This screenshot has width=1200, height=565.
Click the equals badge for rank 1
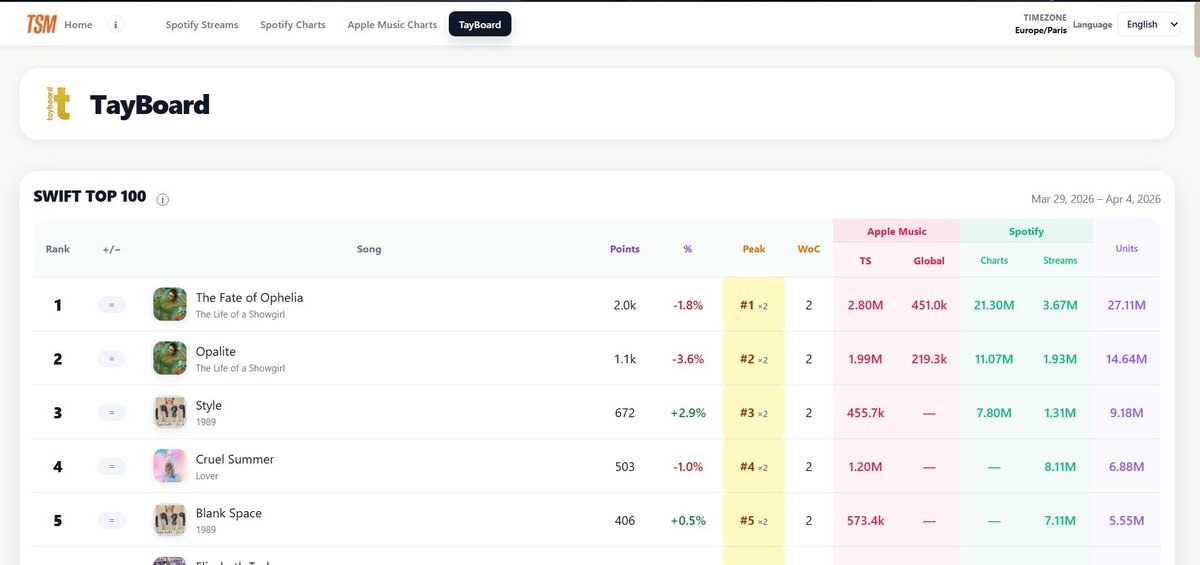point(112,305)
